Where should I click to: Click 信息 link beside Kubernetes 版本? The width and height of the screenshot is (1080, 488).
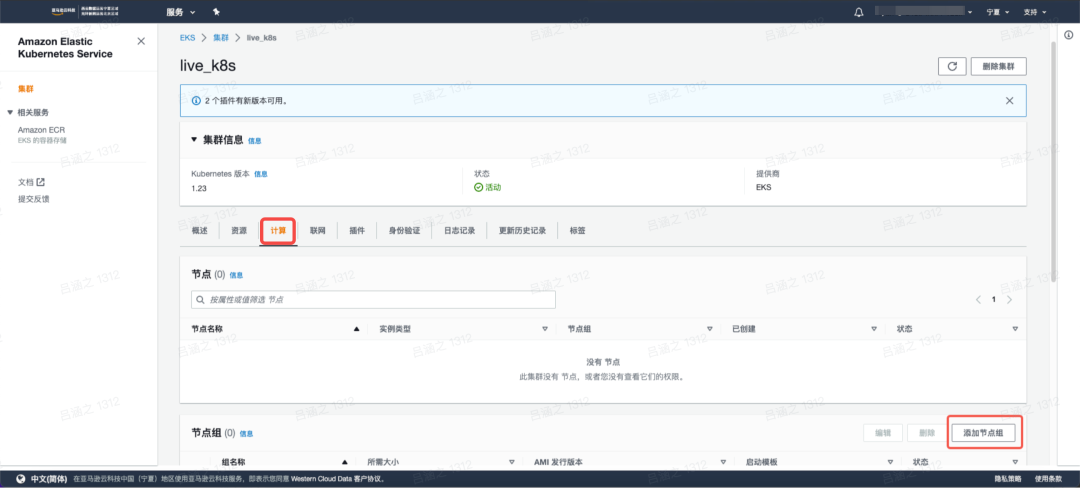[261, 174]
